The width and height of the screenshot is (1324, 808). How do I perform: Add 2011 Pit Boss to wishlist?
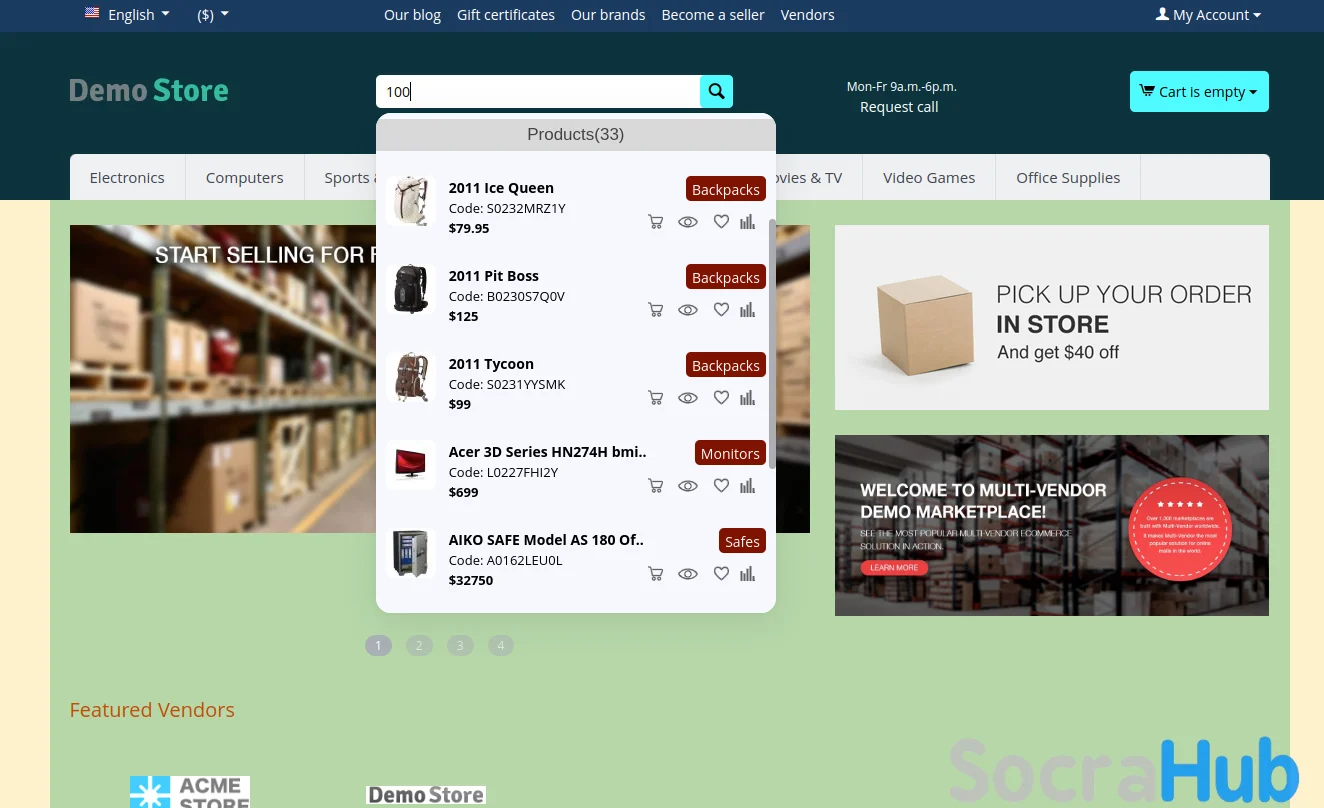click(x=721, y=309)
